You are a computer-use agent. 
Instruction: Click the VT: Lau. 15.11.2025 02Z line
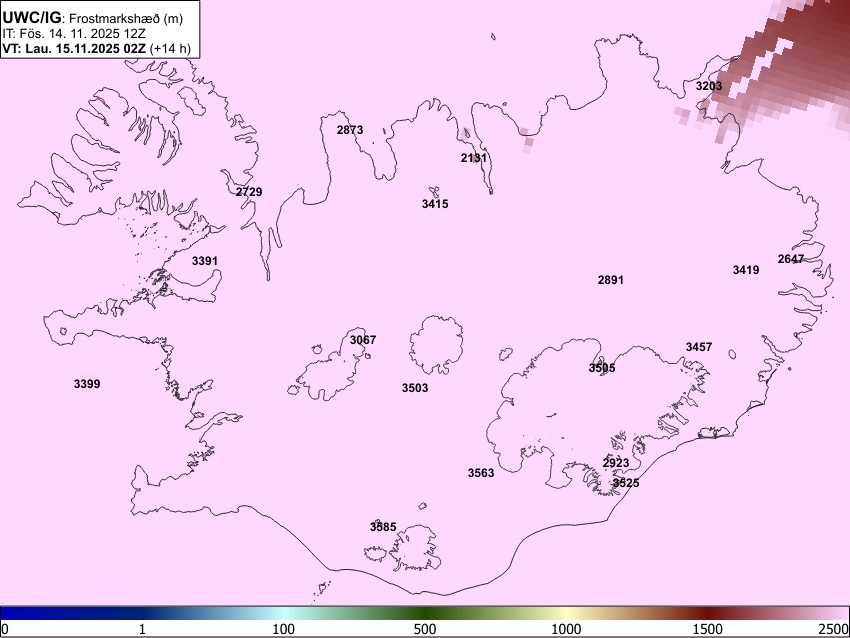point(96,48)
